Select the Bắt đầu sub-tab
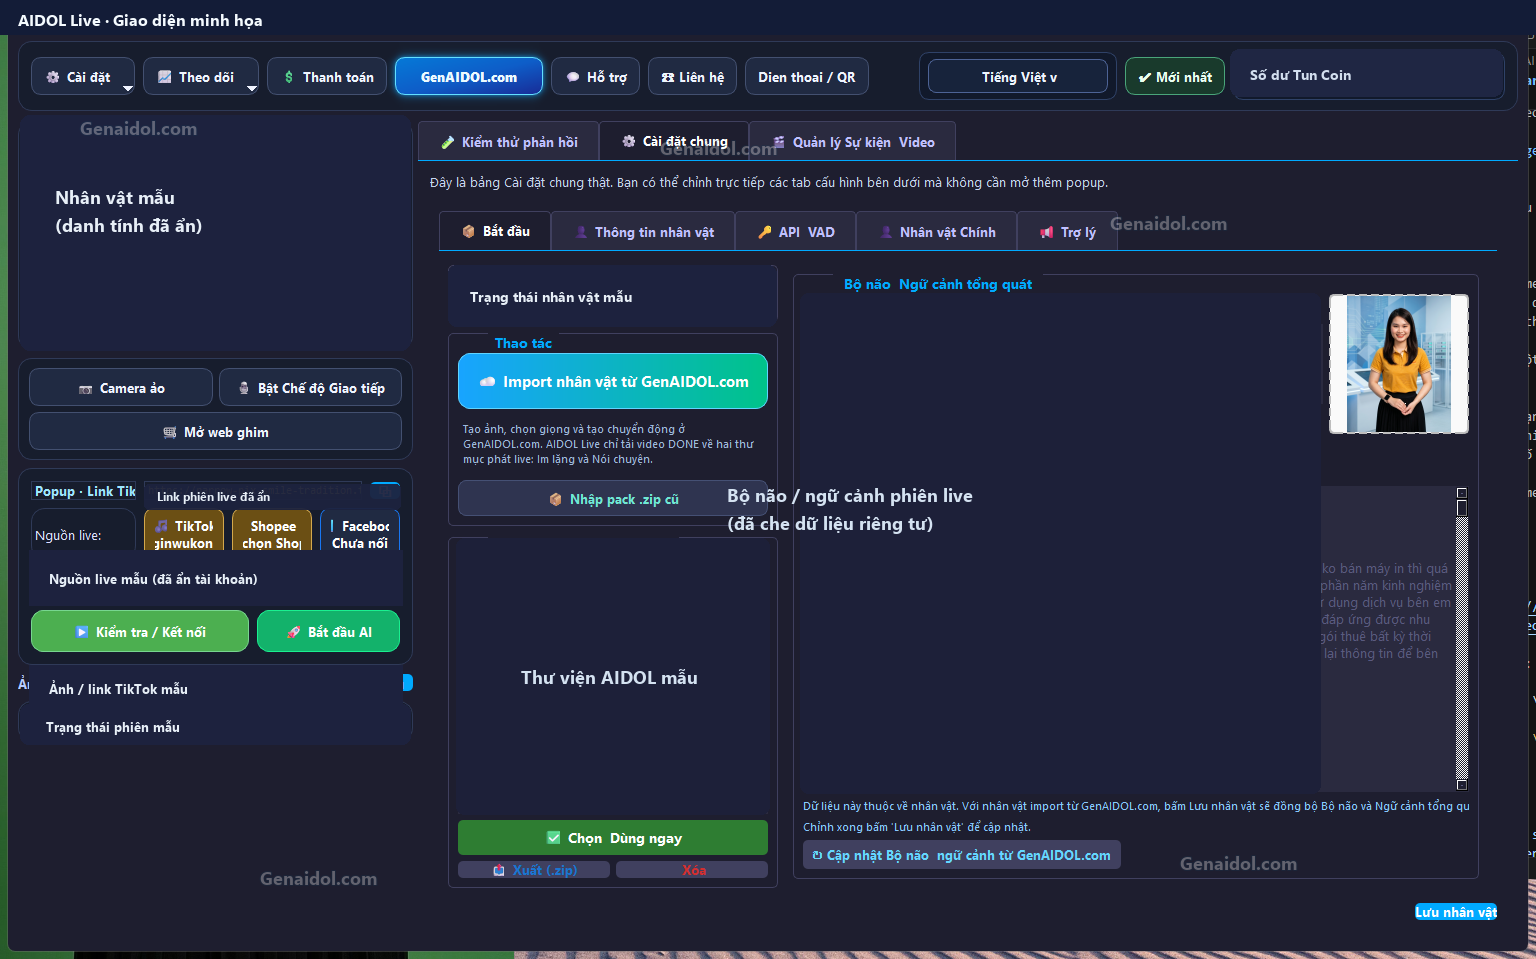1536x959 pixels. click(x=495, y=231)
